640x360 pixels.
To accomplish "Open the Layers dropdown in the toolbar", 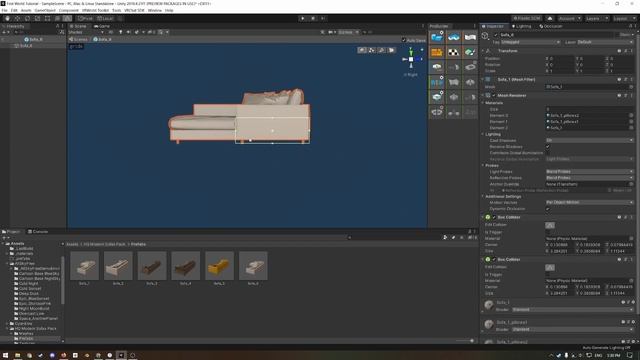I will point(597,18).
